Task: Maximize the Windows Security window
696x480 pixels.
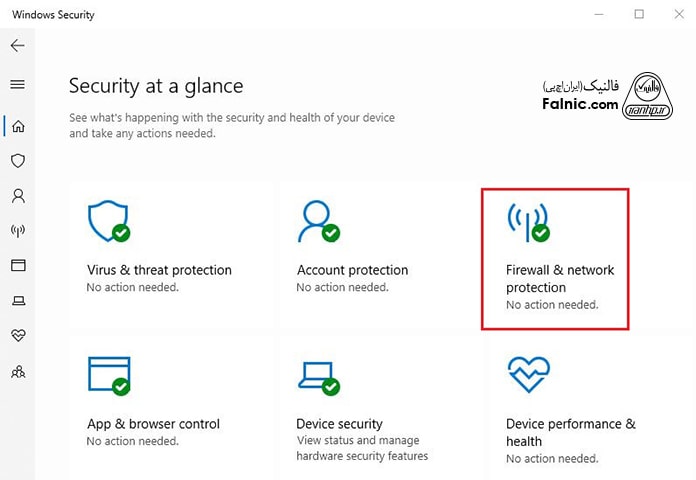Action: click(x=639, y=14)
